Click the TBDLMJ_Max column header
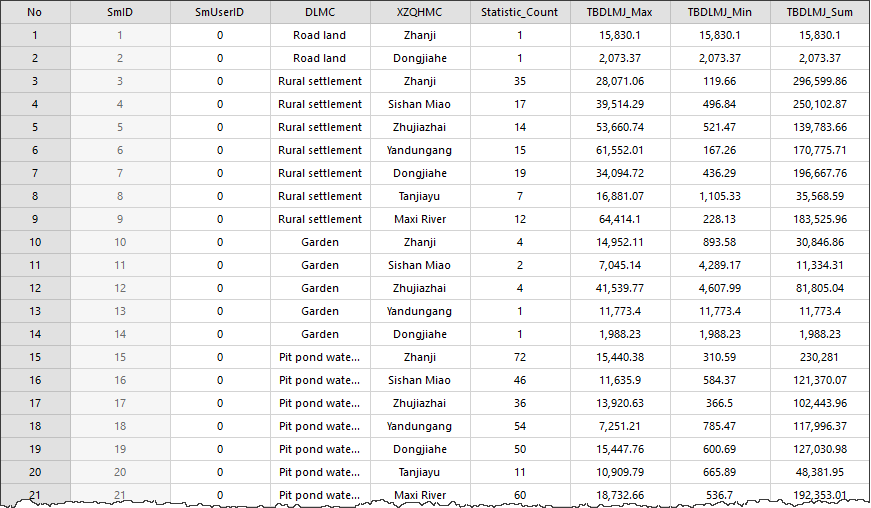The height and width of the screenshot is (508, 871). pyautogui.click(x=620, y=13)
